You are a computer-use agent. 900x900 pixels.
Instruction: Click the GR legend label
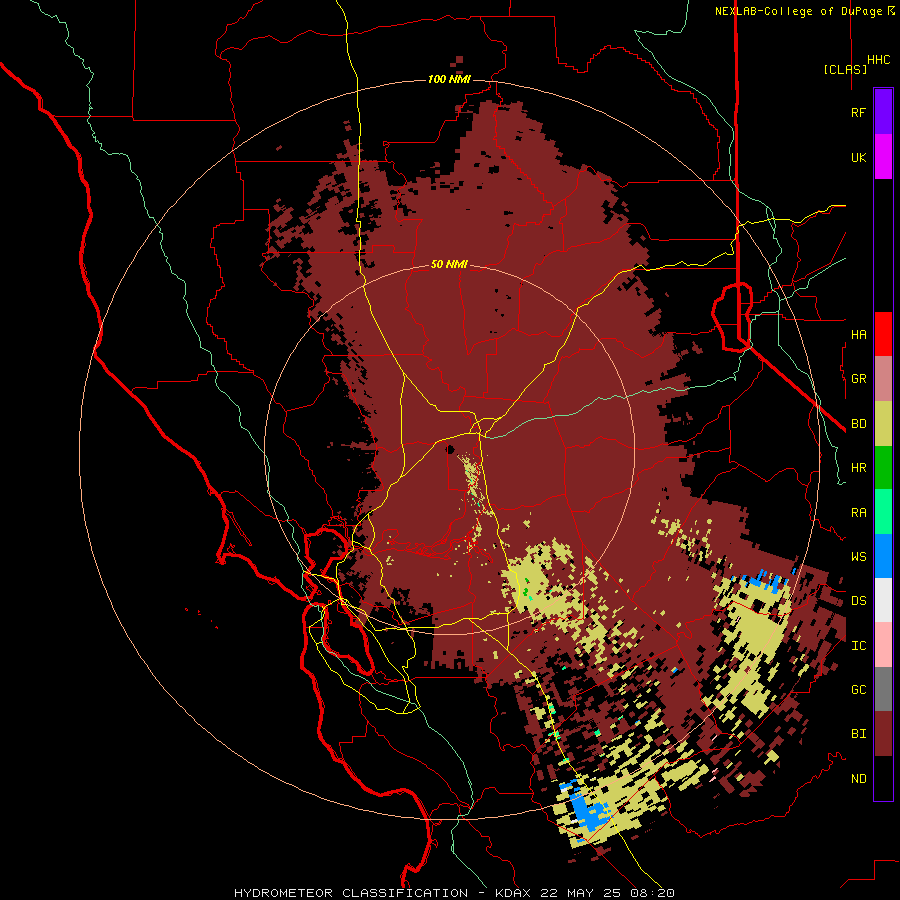coord(858,379)
